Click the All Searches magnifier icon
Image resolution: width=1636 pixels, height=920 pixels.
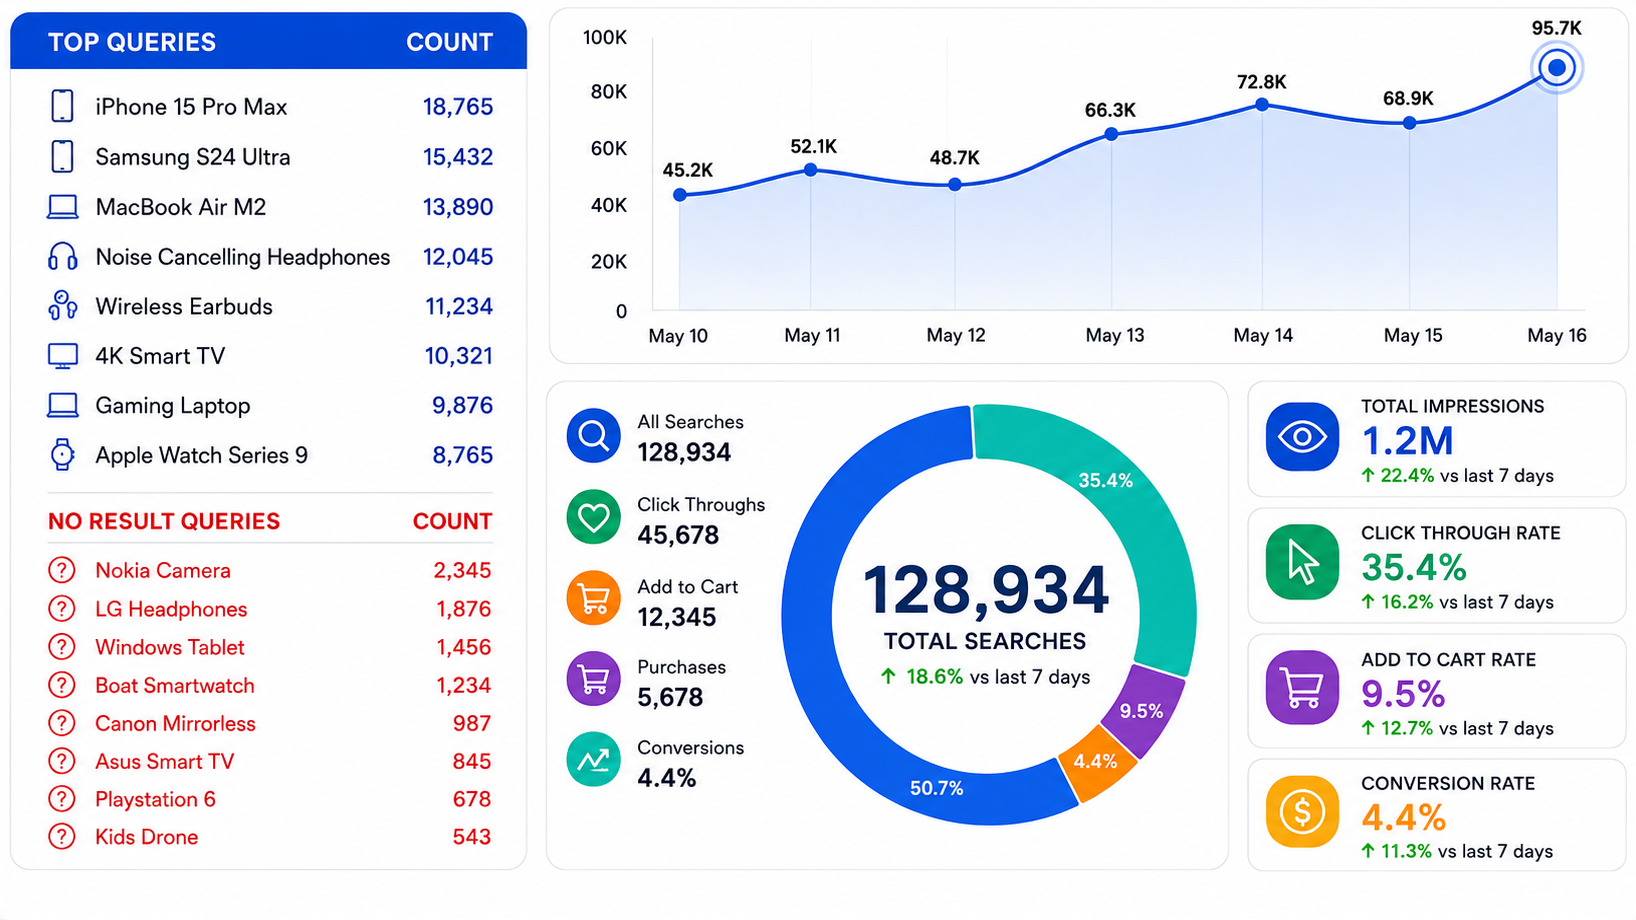594,436
